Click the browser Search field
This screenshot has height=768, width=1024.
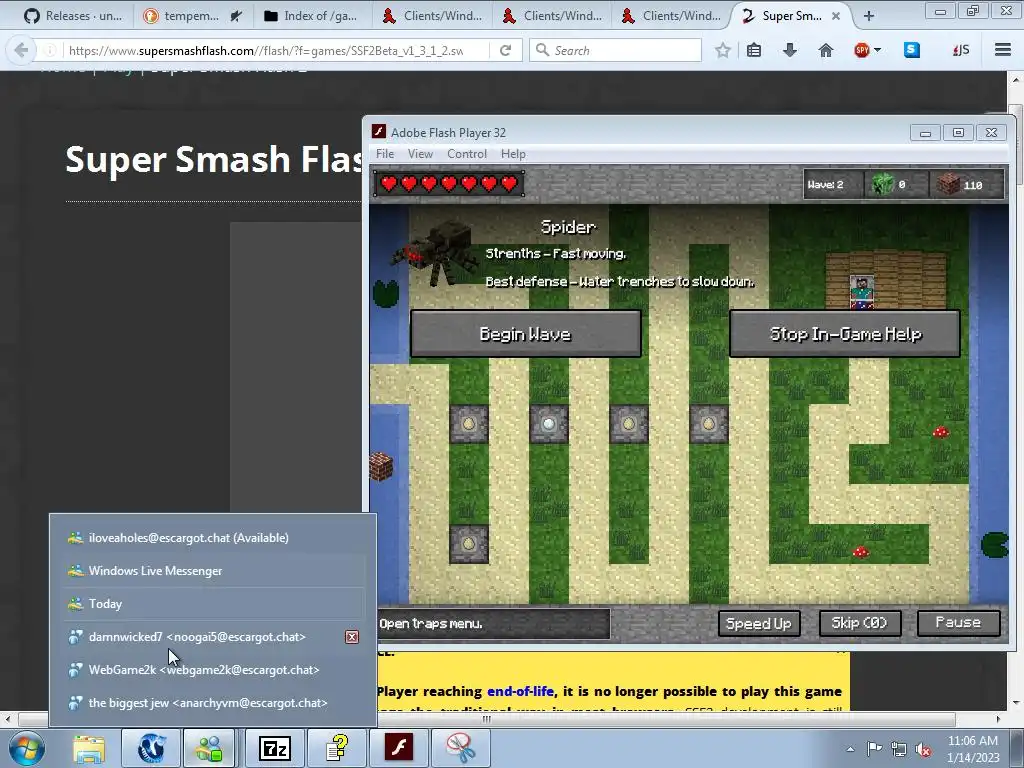(x=616, y=50)
